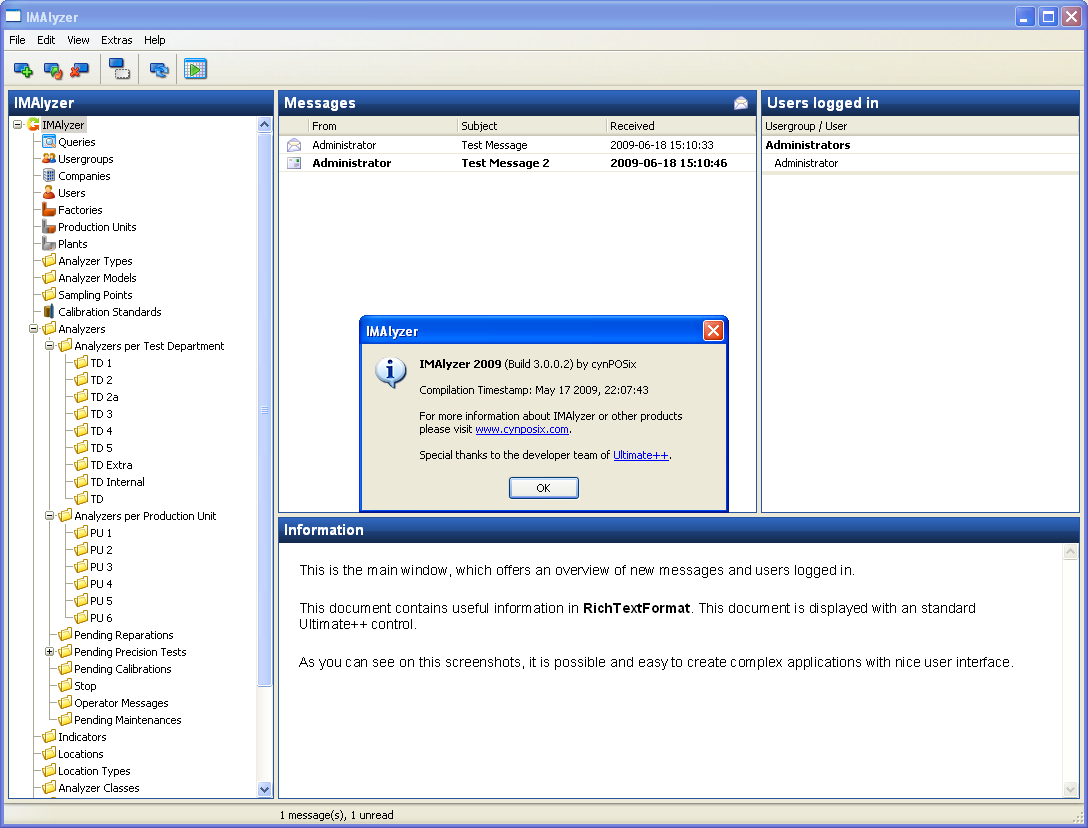Open the File menu
Image resolution: width=1088 pixels, height=828 pixels.
[x=17, y=40]
